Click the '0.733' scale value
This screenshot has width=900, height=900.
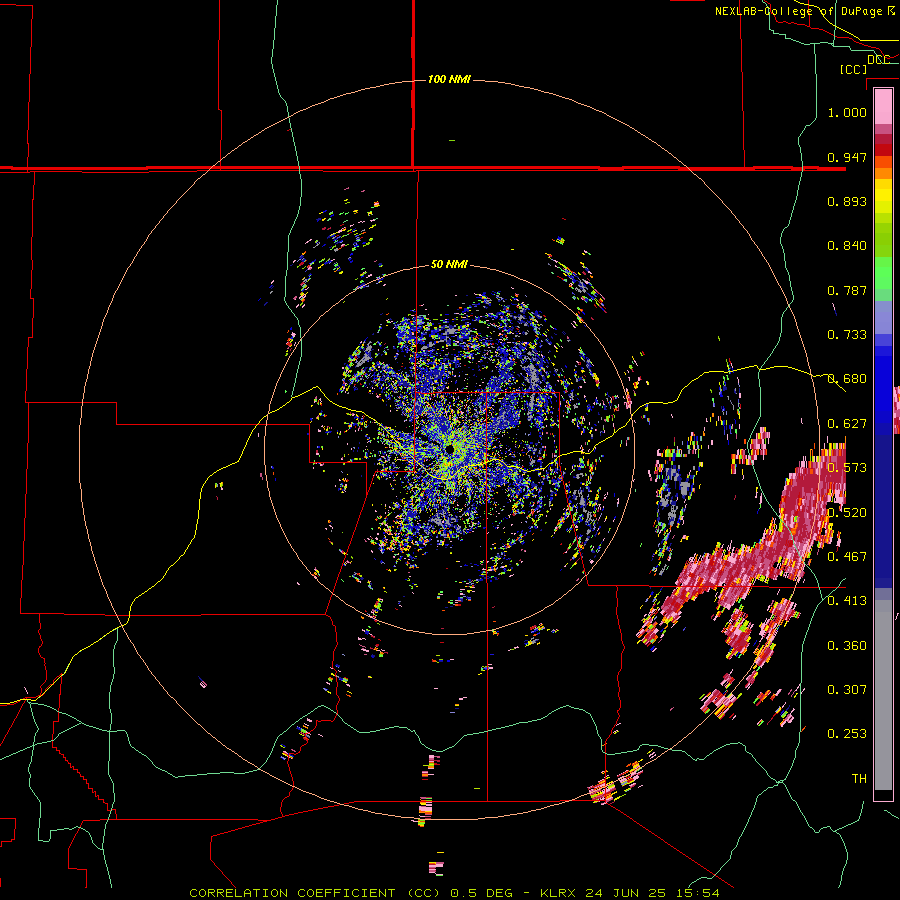pyautogui.click(x=847, y=335)
